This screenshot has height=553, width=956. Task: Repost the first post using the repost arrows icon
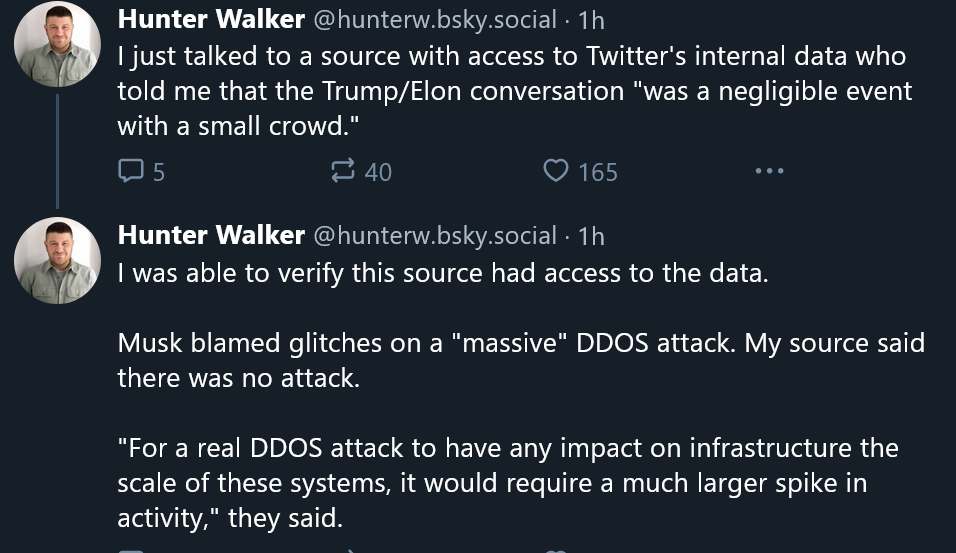coord(343,171)
